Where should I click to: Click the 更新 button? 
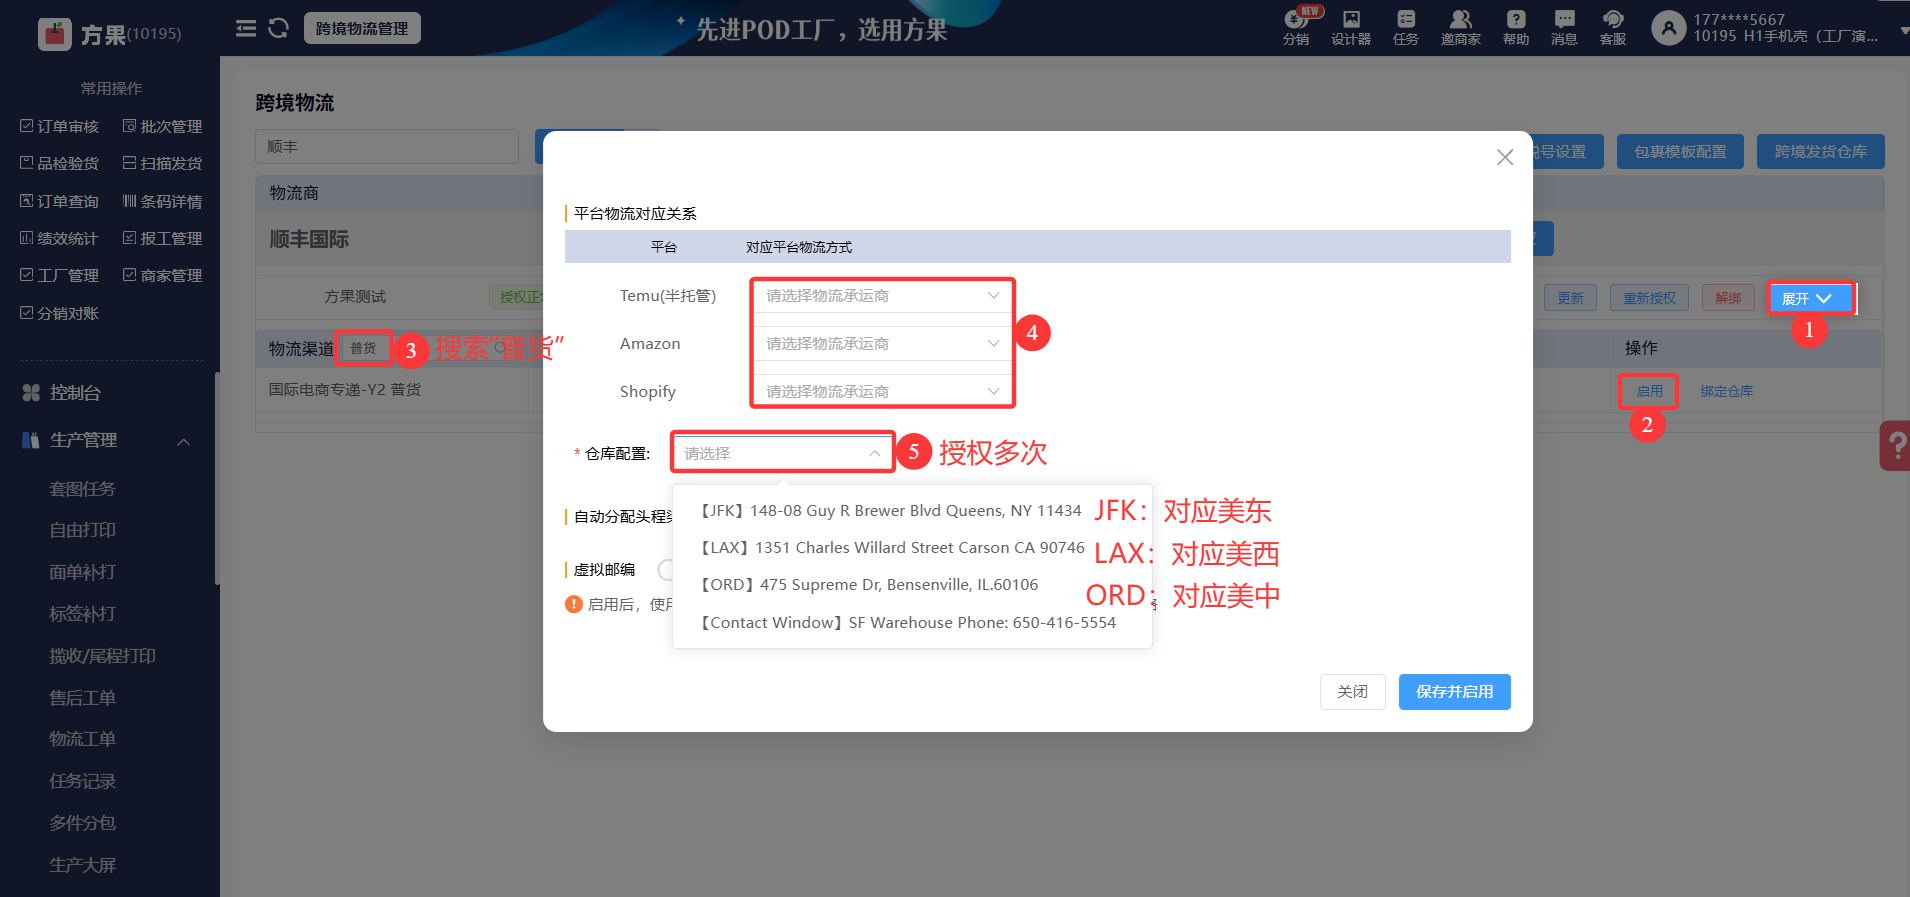tap(1570, 298)
